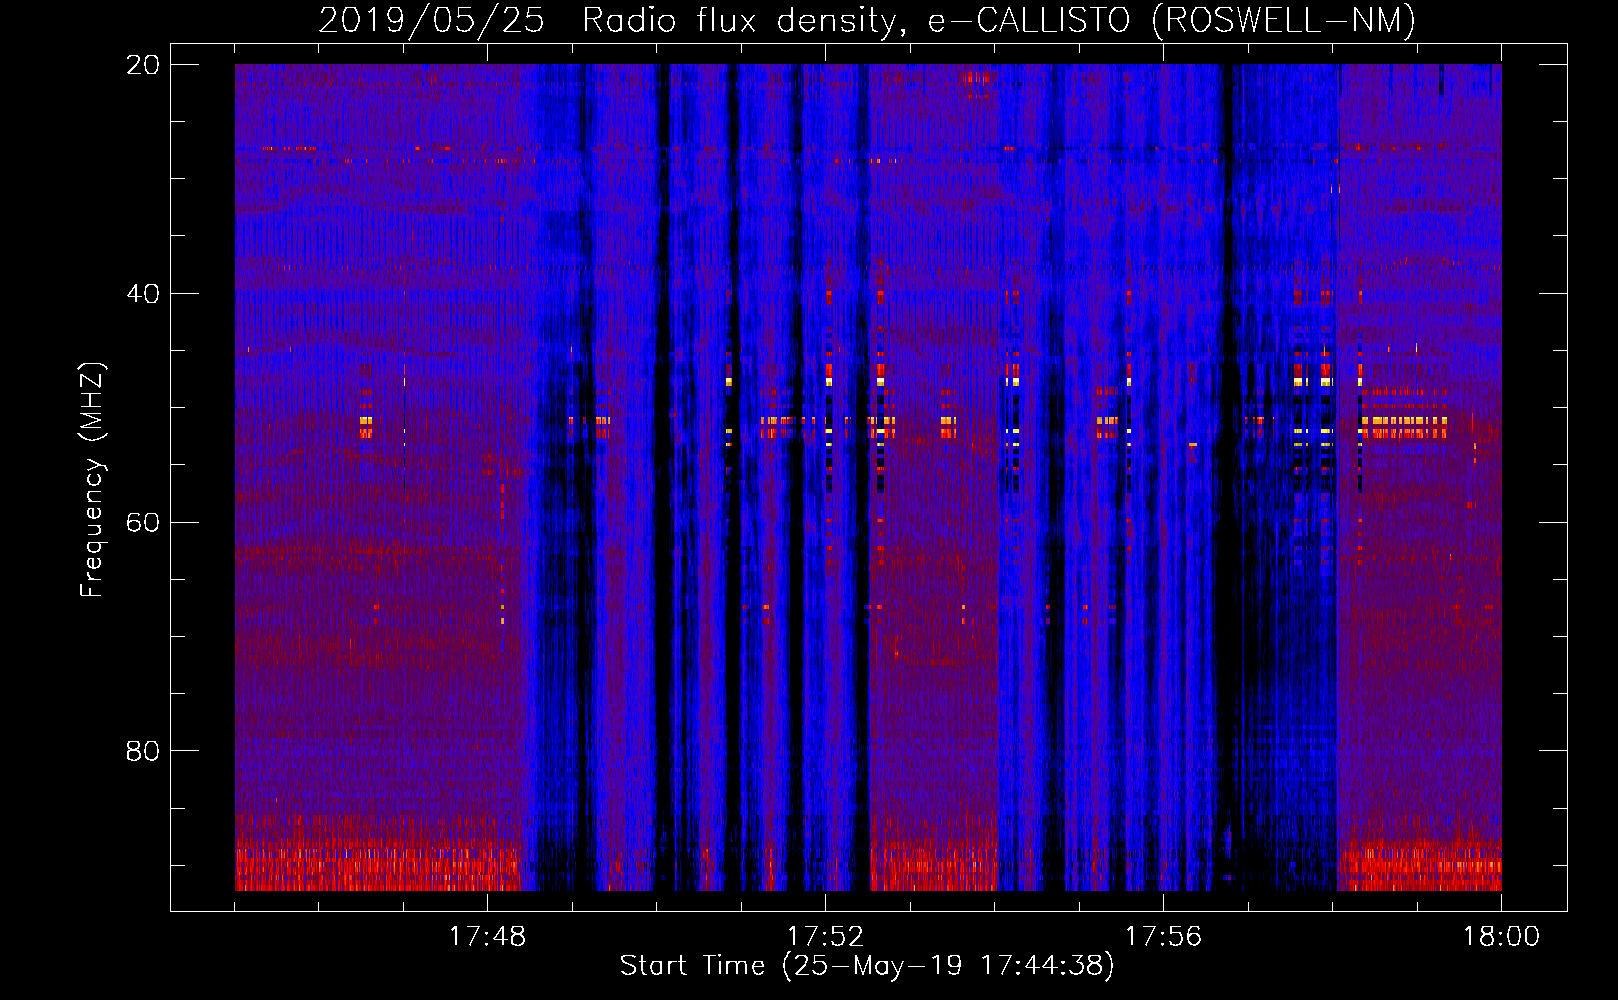Click the 'Frequency (MHZ)' axis label

point(92,480)
